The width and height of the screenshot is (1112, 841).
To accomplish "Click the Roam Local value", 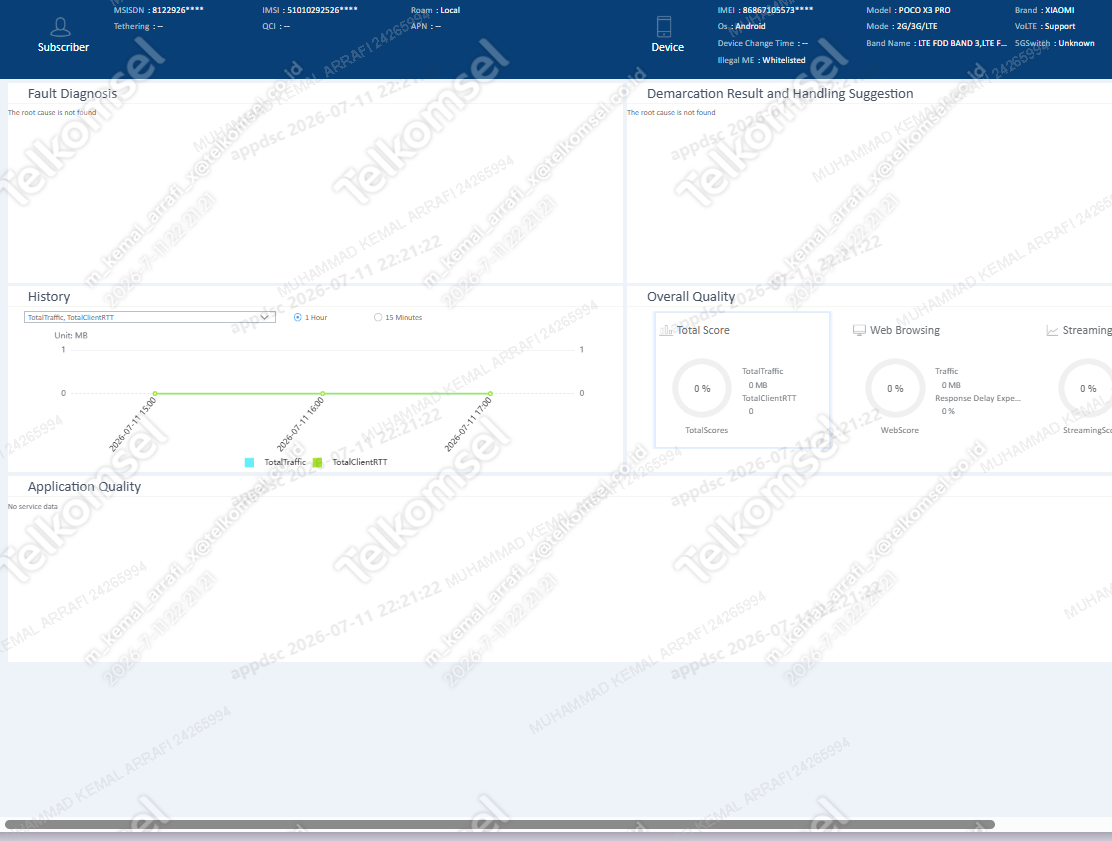I will (450, 11).
